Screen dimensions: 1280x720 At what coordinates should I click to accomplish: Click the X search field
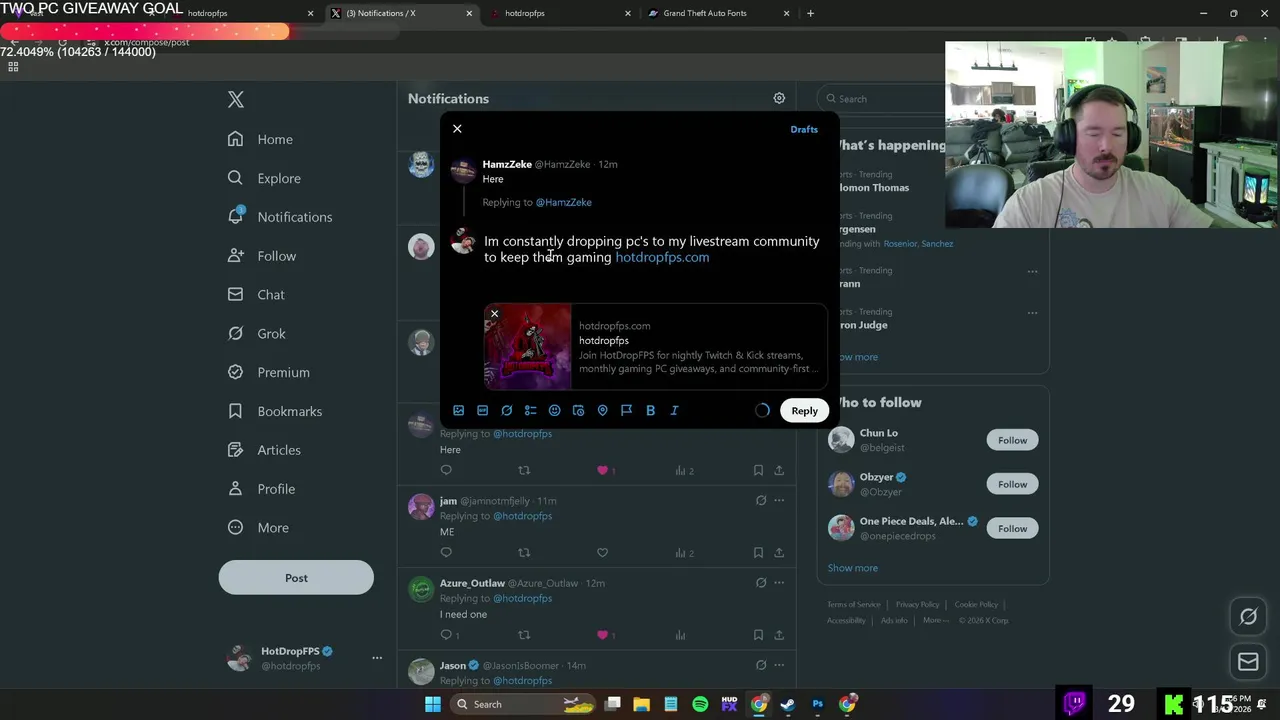click(880, 99)
